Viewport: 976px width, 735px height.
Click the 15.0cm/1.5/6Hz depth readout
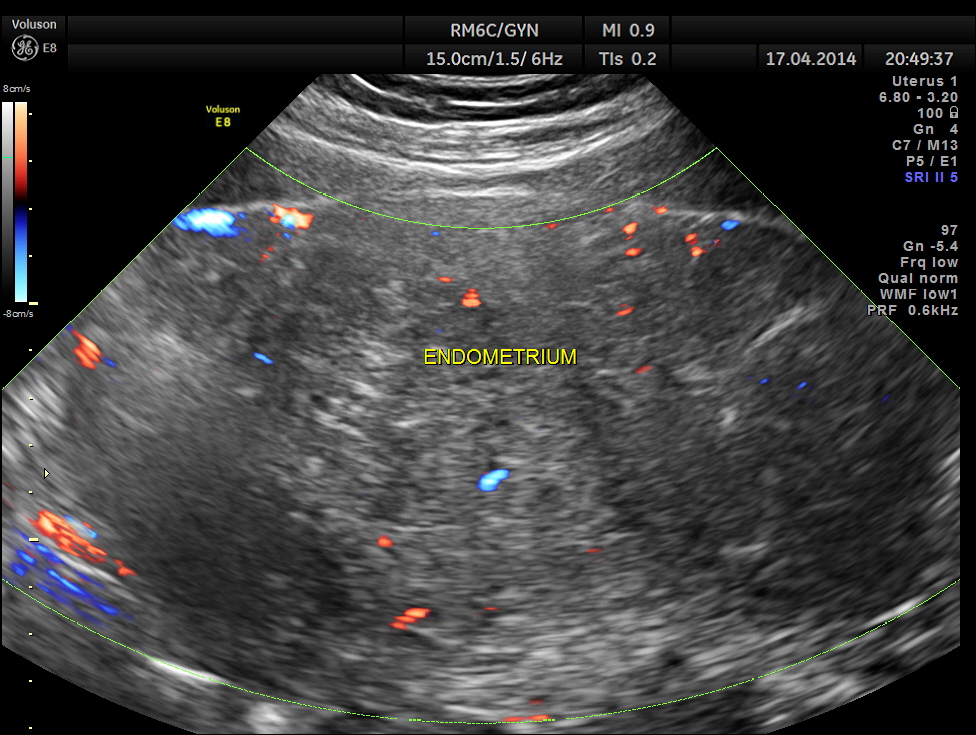pos(494,59)
